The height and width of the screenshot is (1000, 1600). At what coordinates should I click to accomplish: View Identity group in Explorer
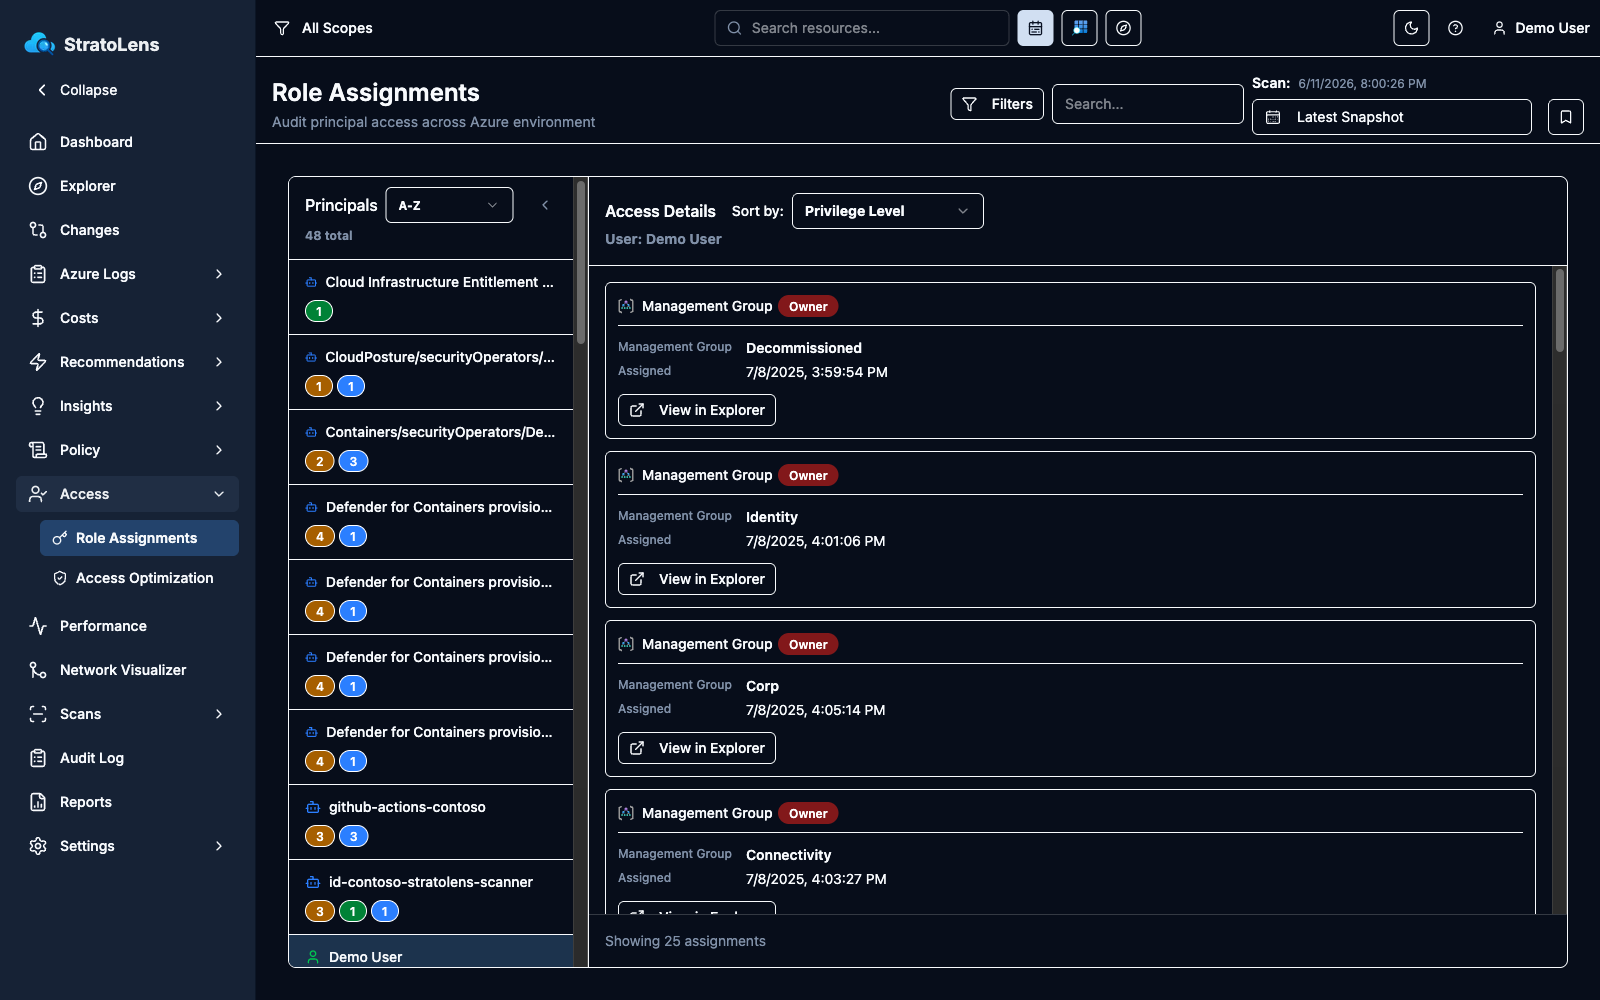click(697, 579)
